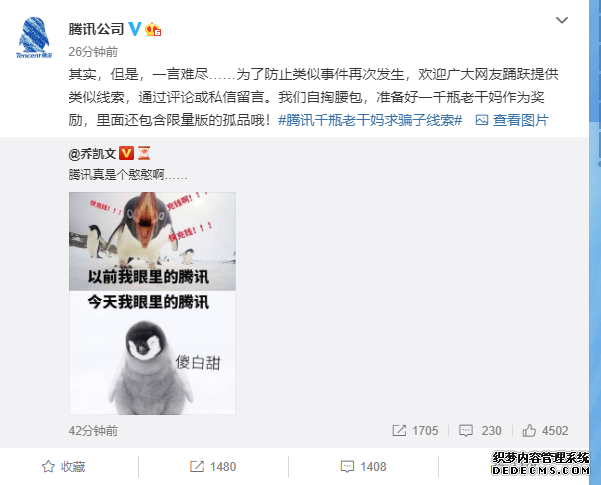This screenshot has width=601, height=485.
Task: Open the 腾讯公司 account name link
Action: click(96, 29)
